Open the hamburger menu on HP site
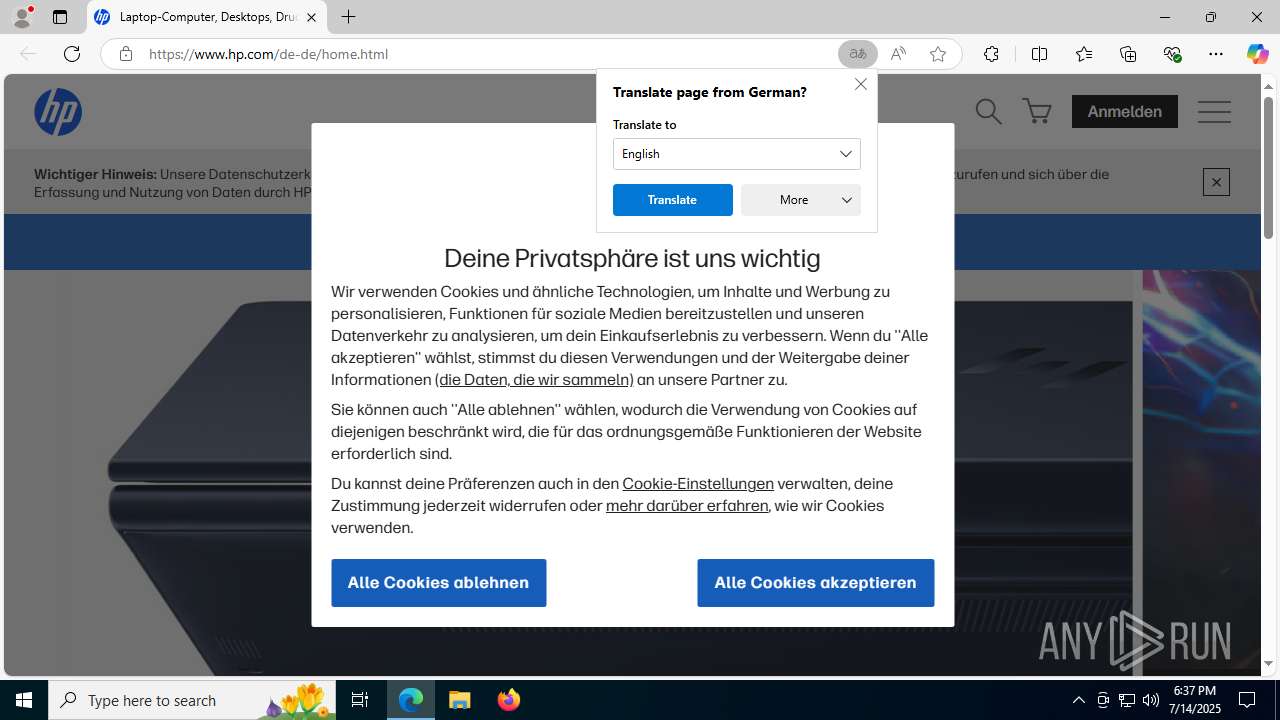1280x720 pixels. (x=1214, y=111)
